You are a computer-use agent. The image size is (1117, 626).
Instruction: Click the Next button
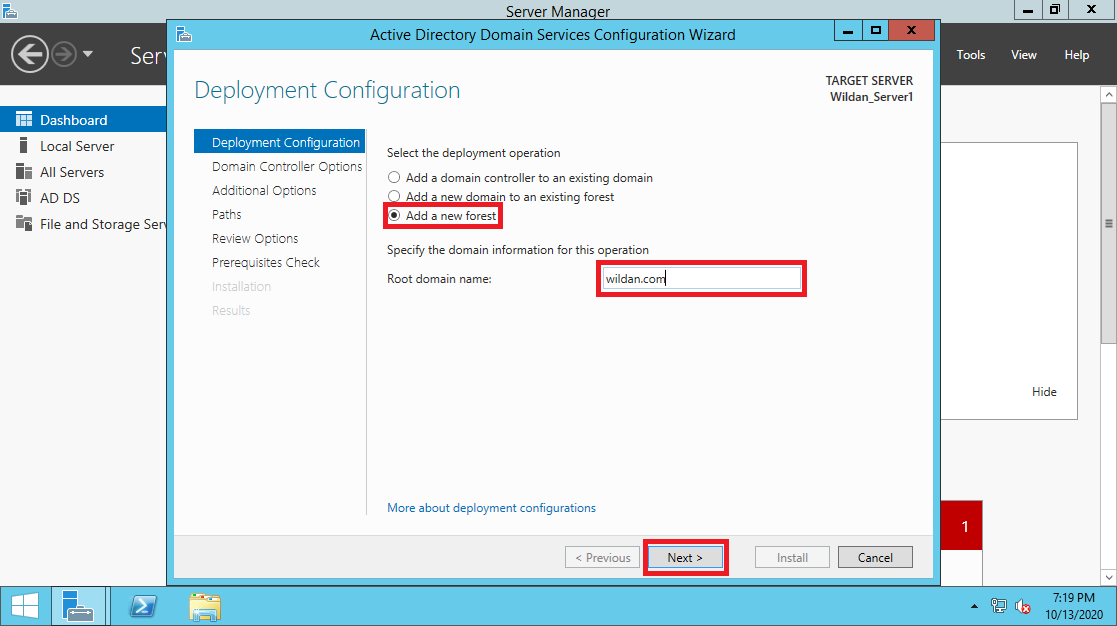pos(685,558)
